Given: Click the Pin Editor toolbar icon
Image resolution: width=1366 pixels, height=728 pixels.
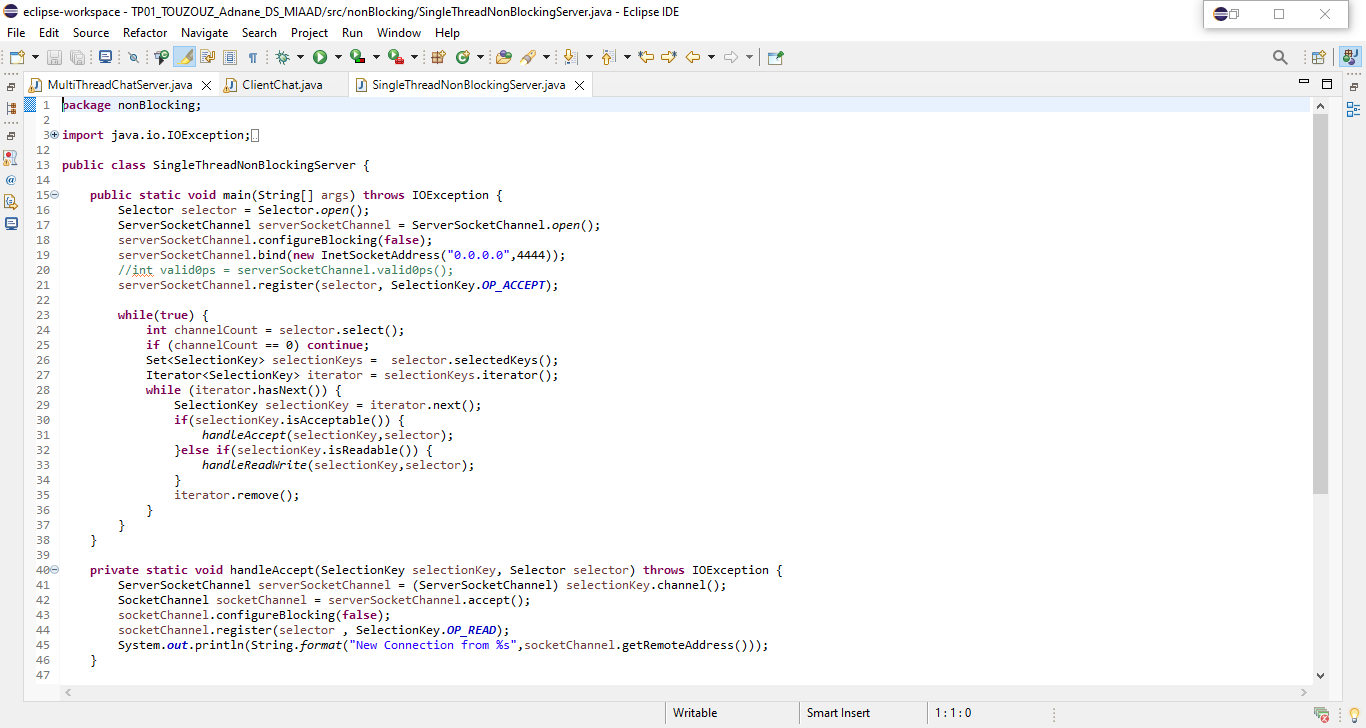Looking at the screenshot, I should (775, 57).
